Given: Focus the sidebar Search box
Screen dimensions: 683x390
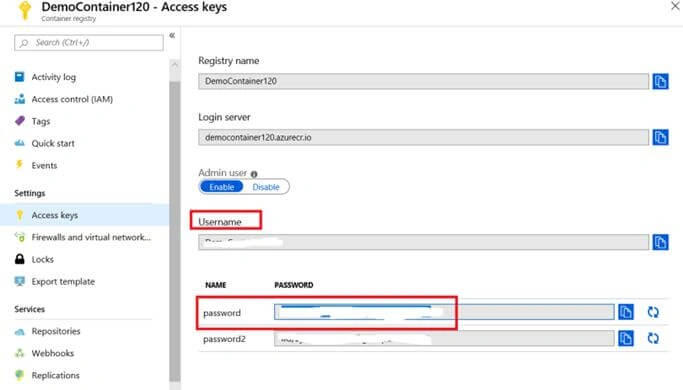Looking at the screenshot, I should [89, 43].
